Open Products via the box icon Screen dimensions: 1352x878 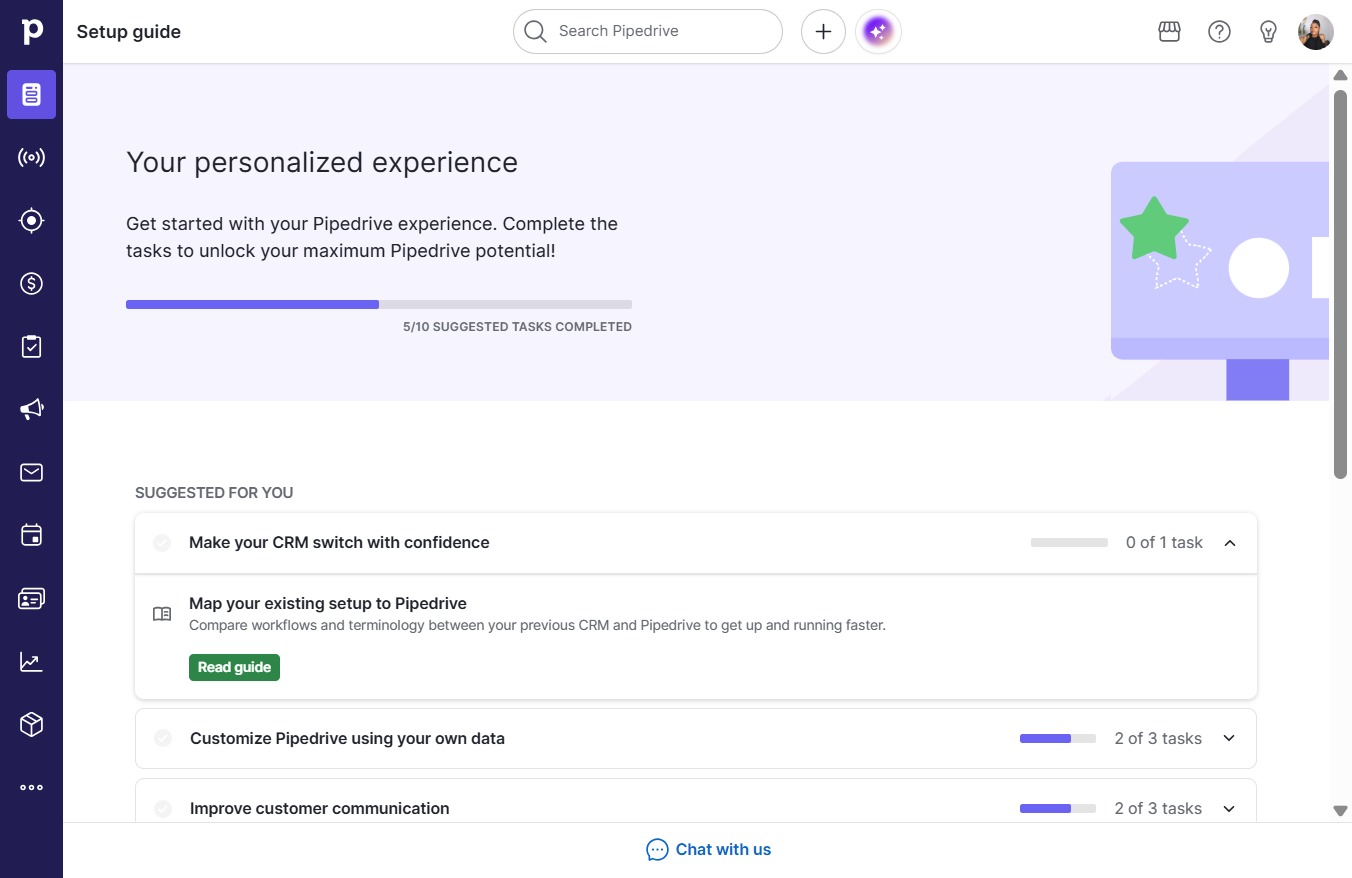pos(31,724)
